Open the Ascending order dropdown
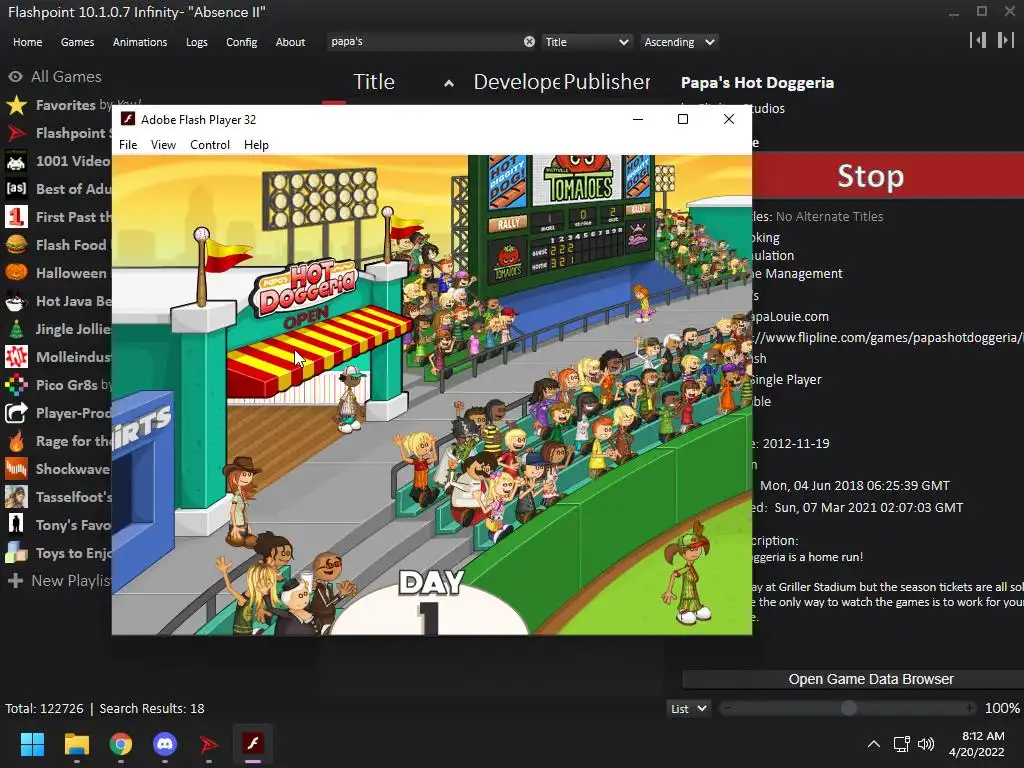1024x768 pixels. (679, 42)
